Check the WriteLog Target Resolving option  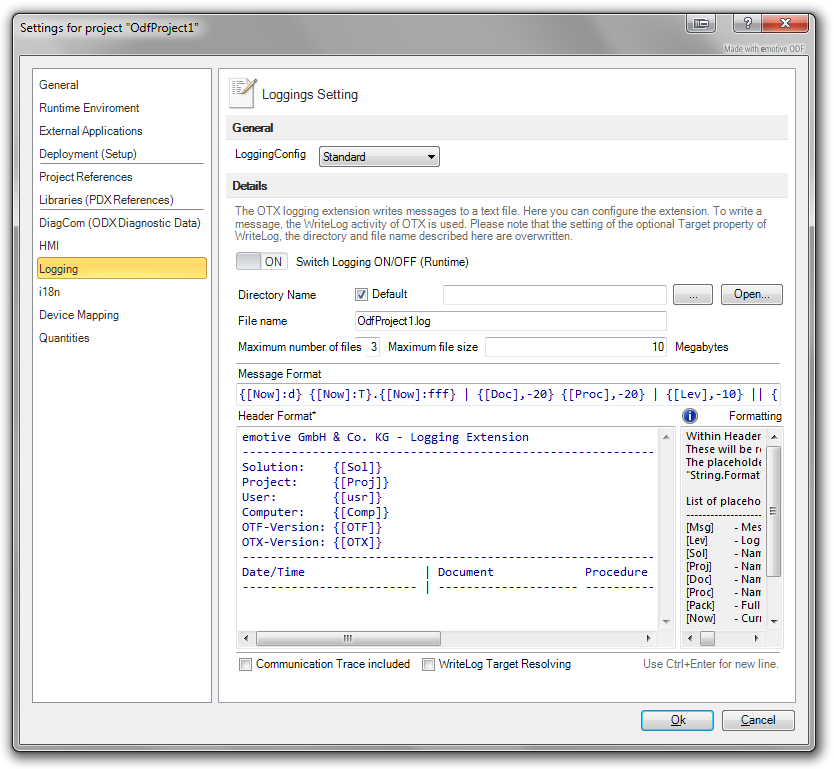pos(428,664)
